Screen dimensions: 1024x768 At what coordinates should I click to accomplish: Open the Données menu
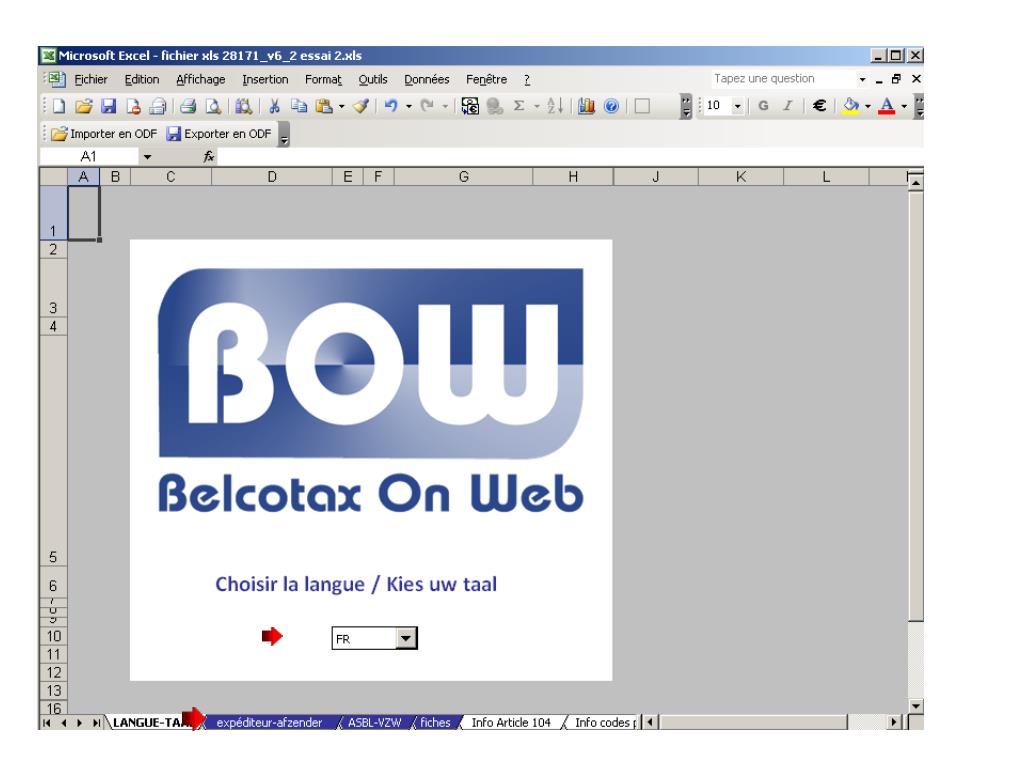click(x=426, y=80)
